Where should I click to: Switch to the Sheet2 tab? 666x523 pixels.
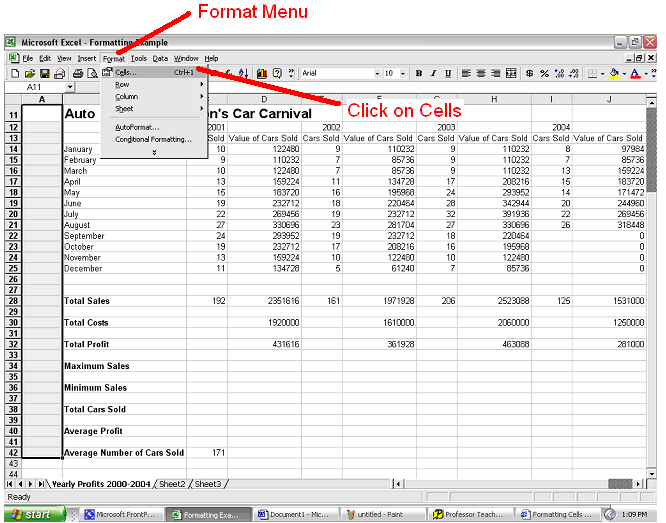(x=172, y=484)
